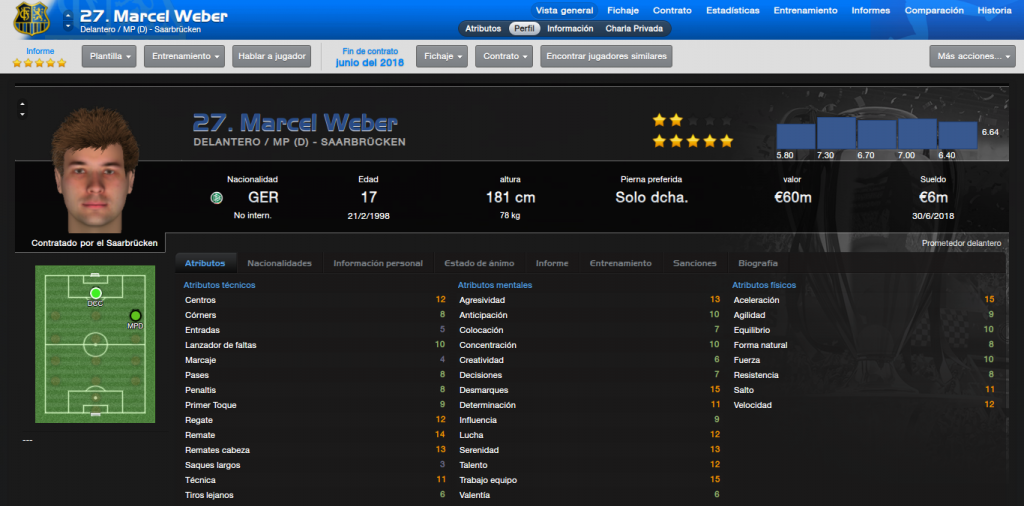Click the German nationality flag icon
The height and width of the screenshot is (506, 1024).
pos(216,197)
